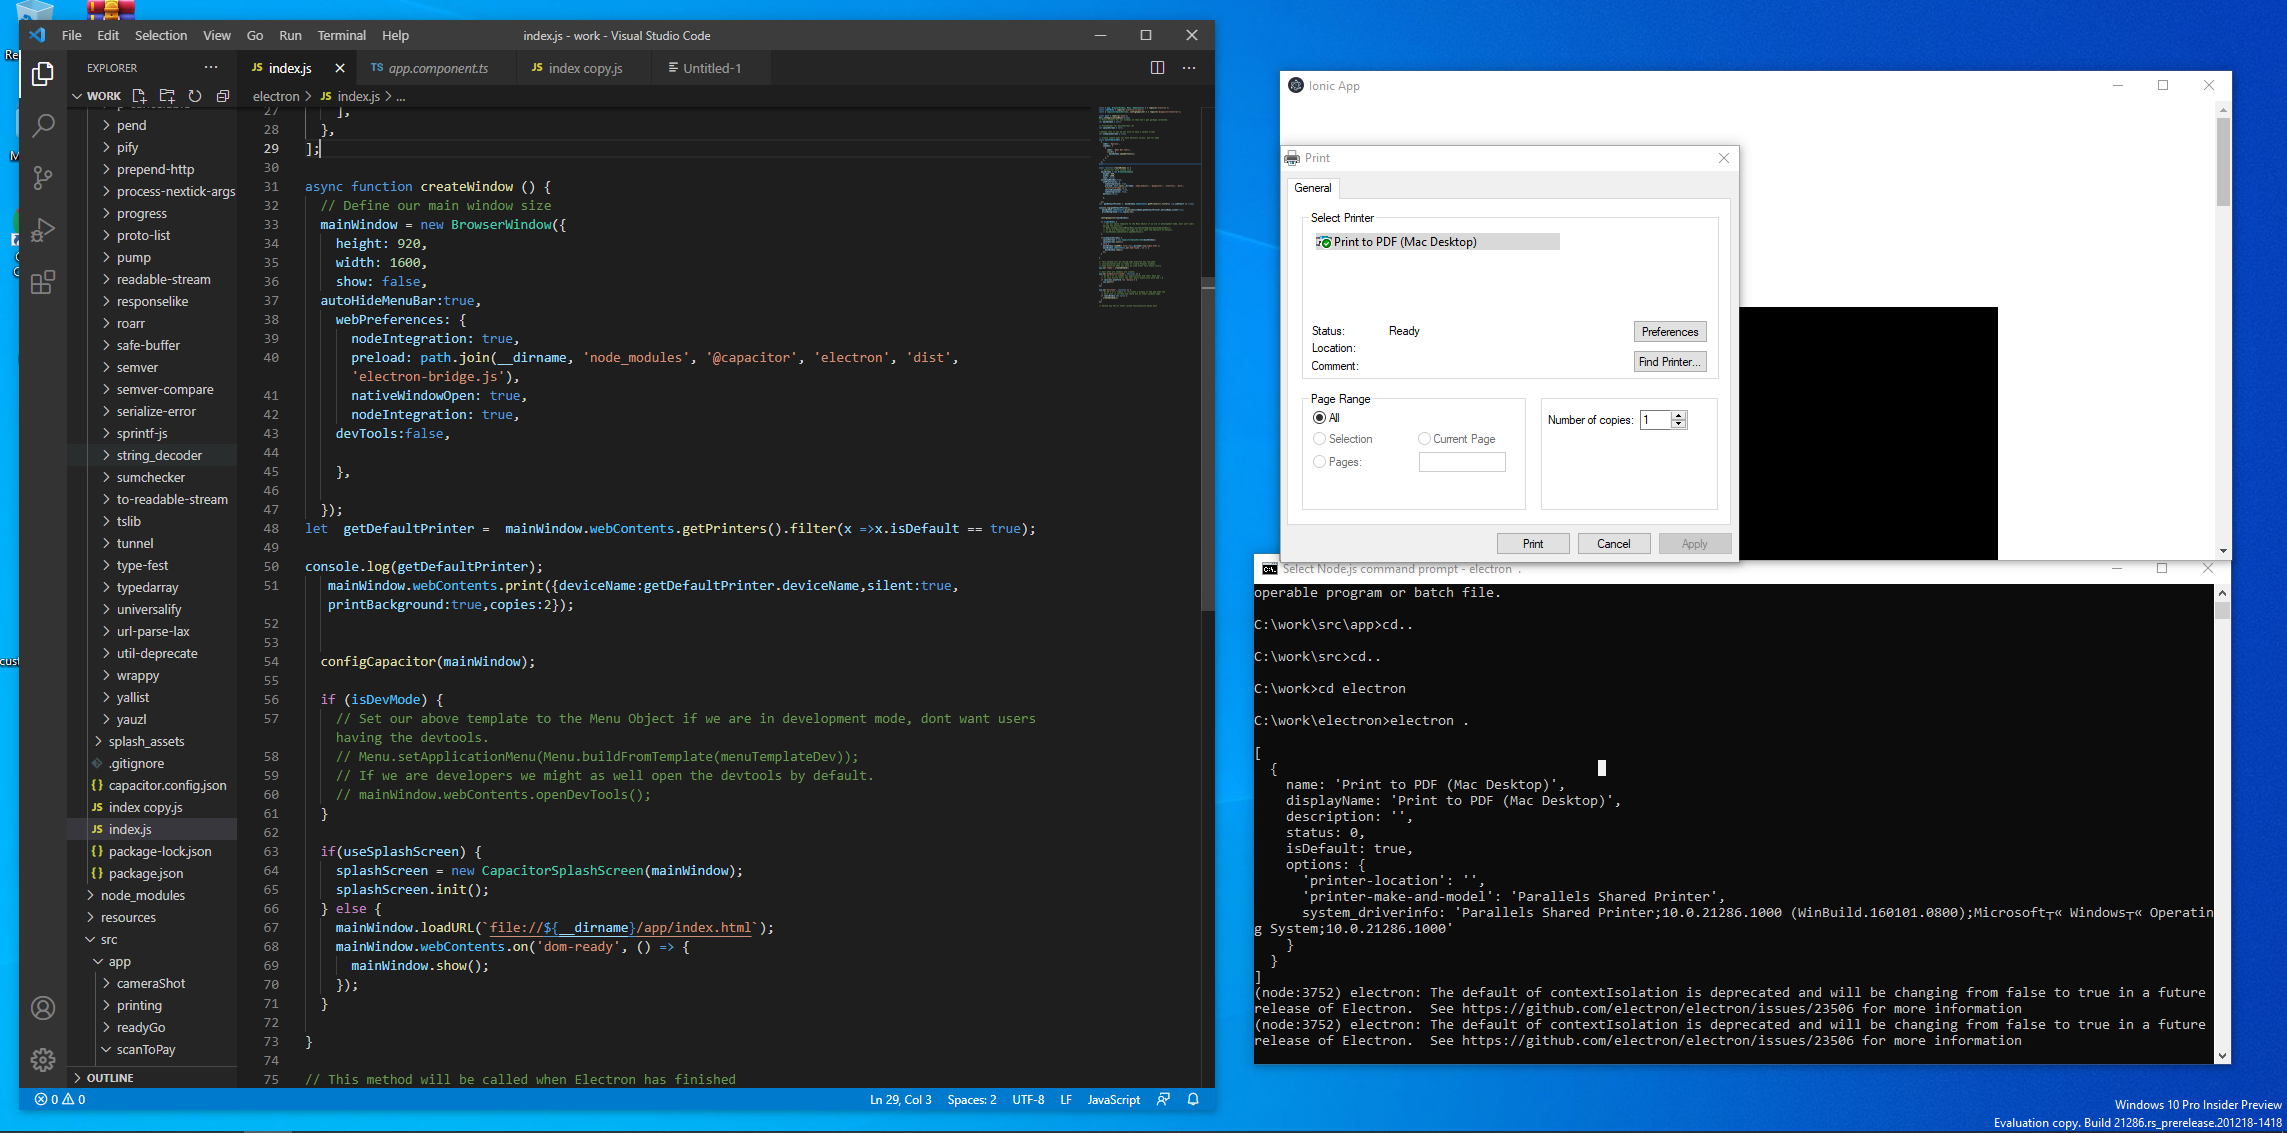2287x1133 pixels.
Task: Collapse all folders in Explorer
Action: [x=222, y=96]
